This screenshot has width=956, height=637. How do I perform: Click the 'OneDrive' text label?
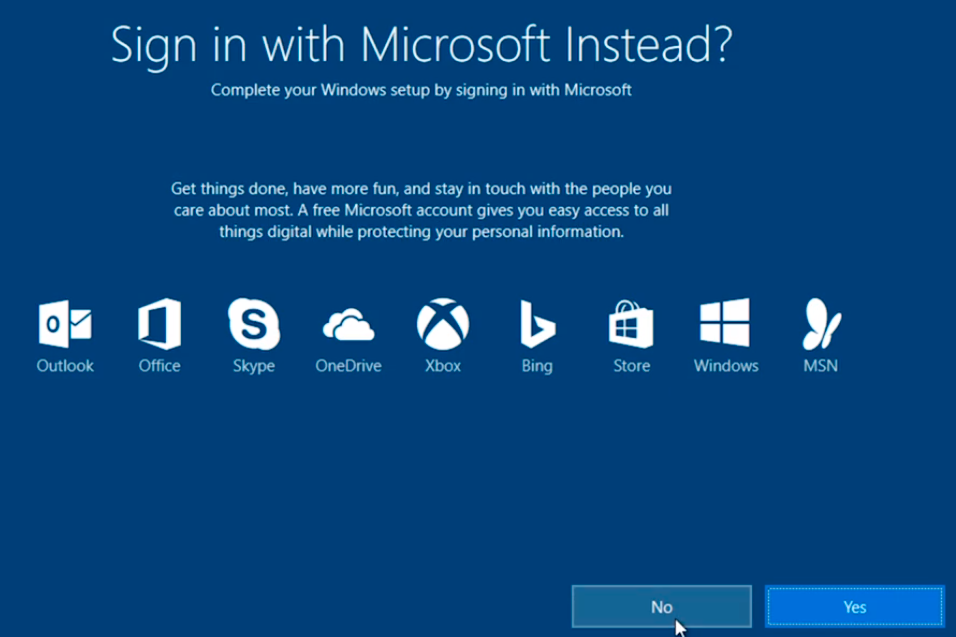pos(348,366)
